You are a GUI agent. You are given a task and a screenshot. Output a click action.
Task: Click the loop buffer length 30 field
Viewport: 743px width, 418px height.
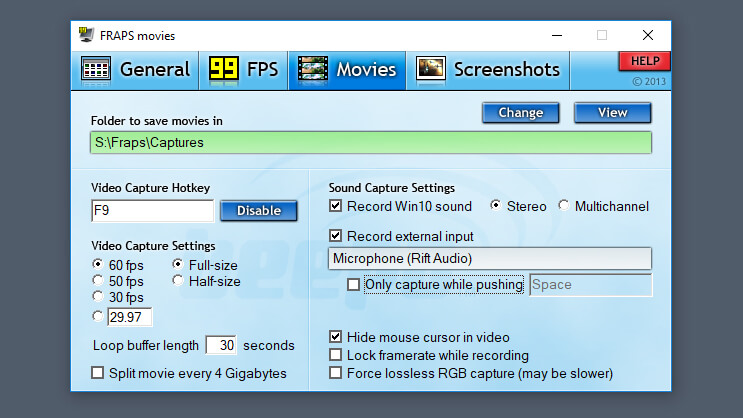click(x=221, y=345)
